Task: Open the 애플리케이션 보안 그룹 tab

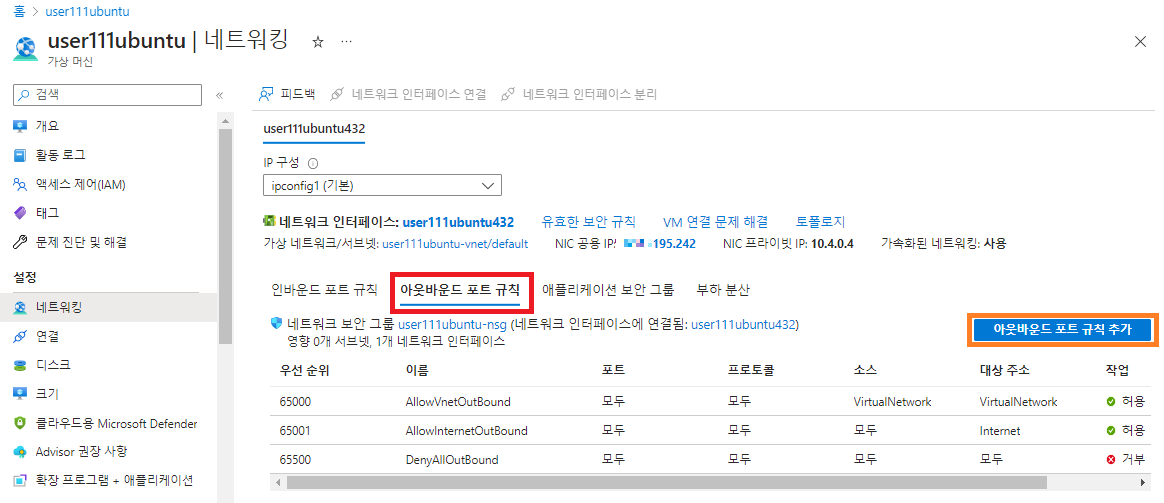Action: pos(608,290)
